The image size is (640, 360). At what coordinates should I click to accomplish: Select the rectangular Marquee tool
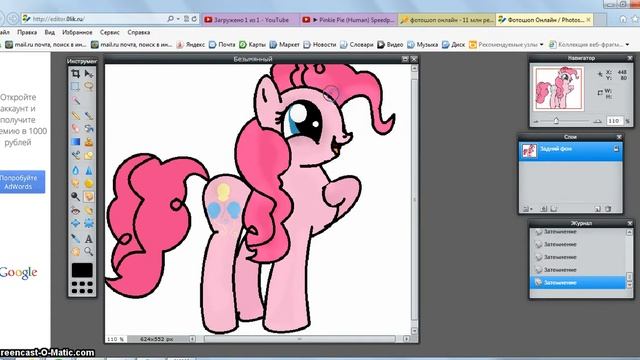(76, 87)
